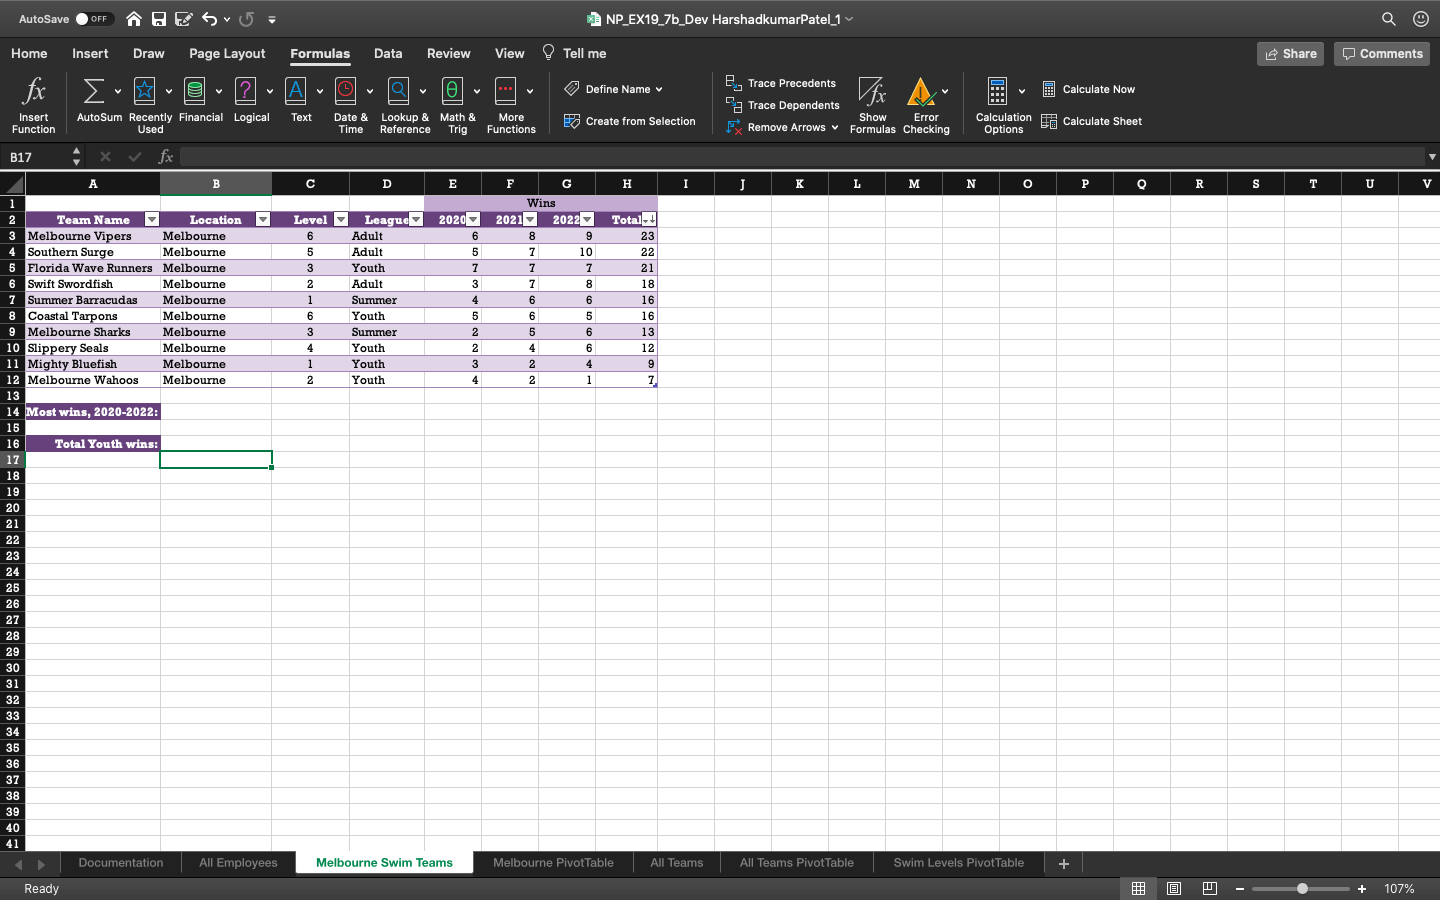1440x900 pixels.
Task: Select column H header
Action: [627, 184]
